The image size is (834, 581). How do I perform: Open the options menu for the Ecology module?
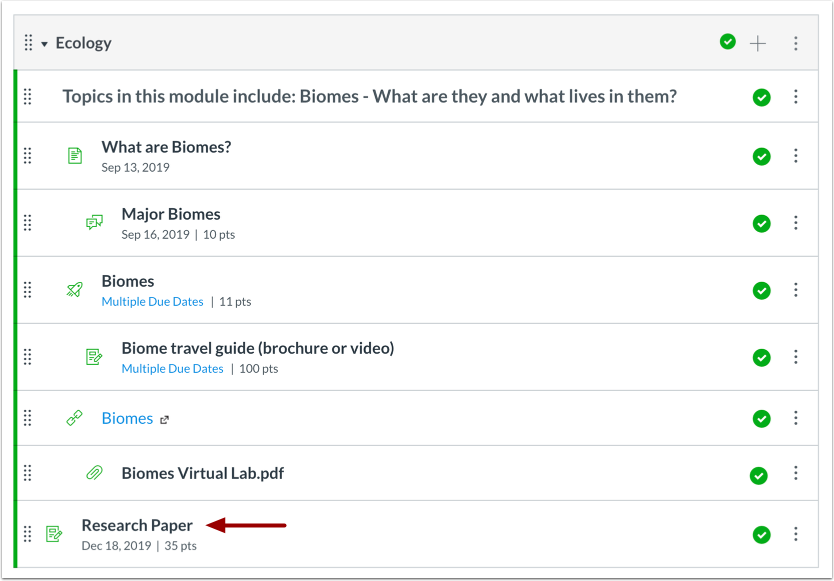point(796,43)
